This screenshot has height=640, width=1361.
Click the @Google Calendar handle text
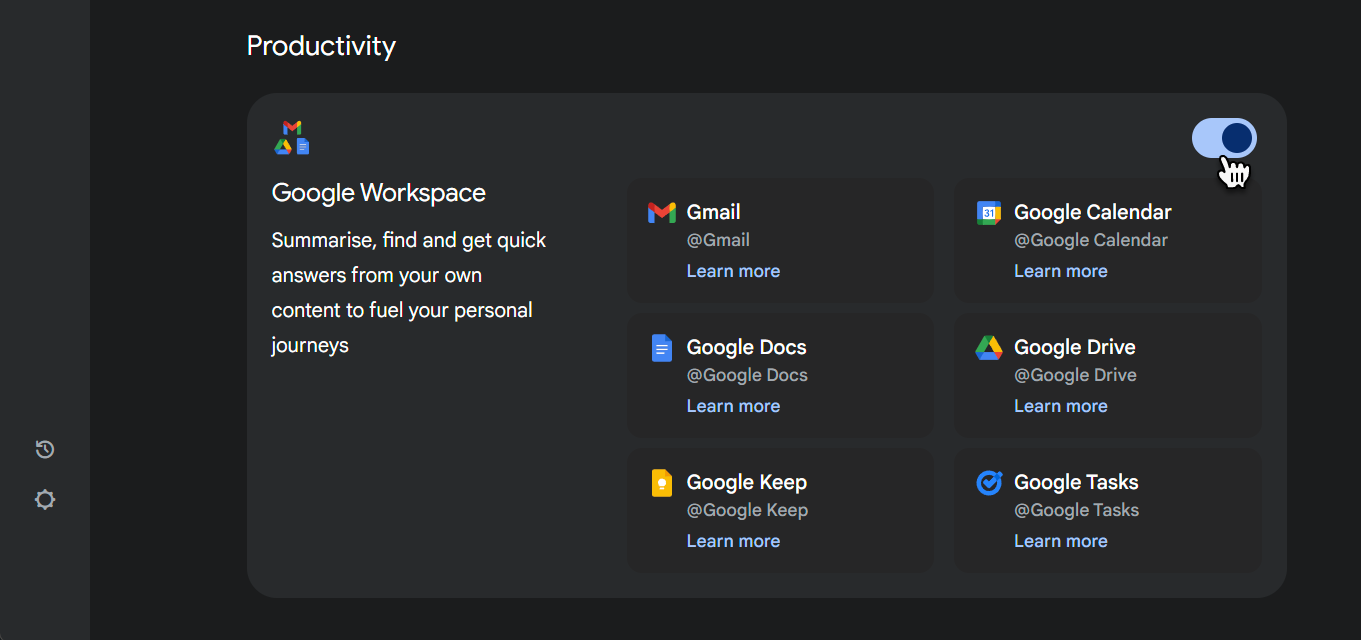[x=1091, y=240]
